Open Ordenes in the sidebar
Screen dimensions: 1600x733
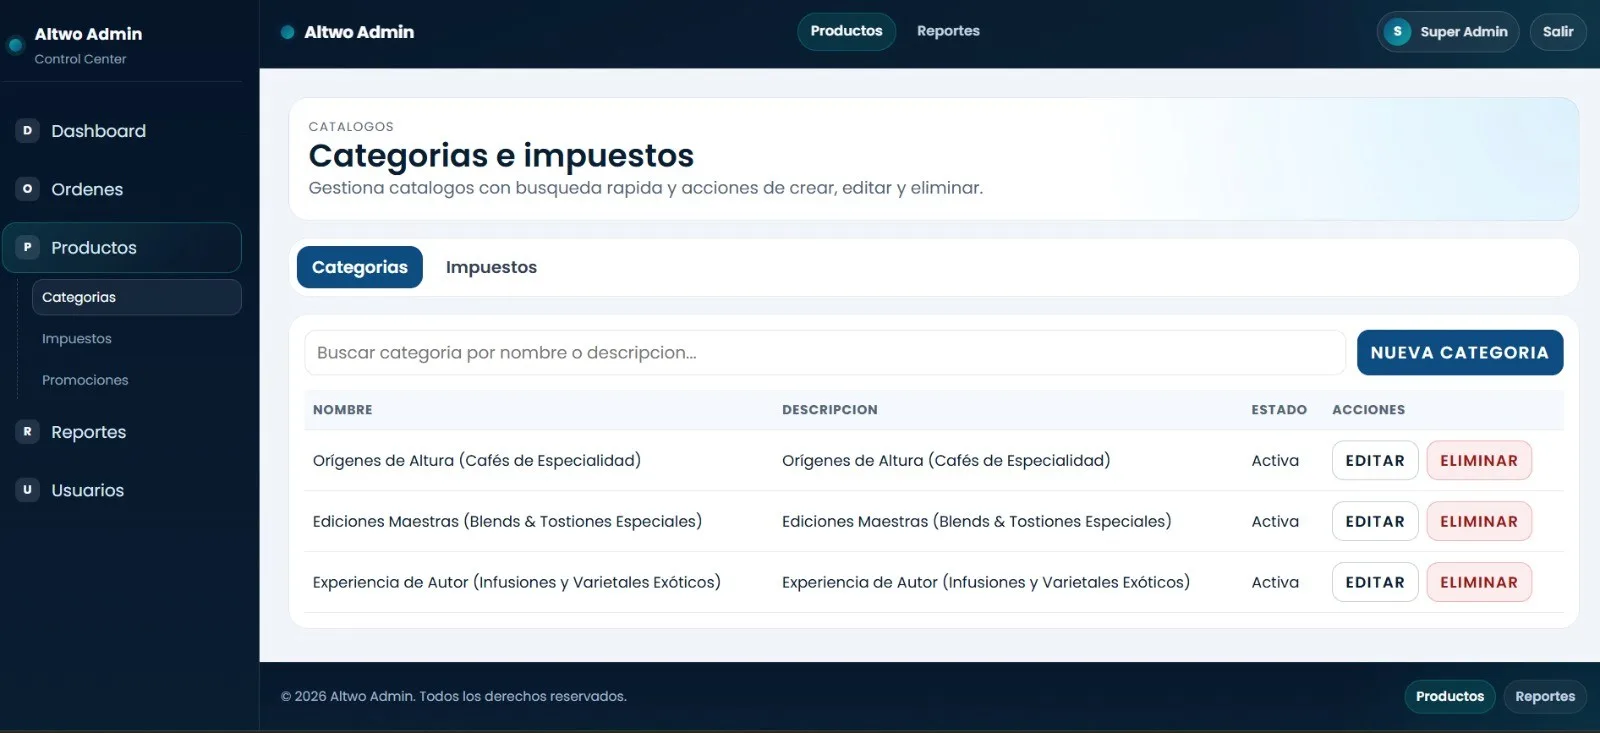(x=122, y=189)
